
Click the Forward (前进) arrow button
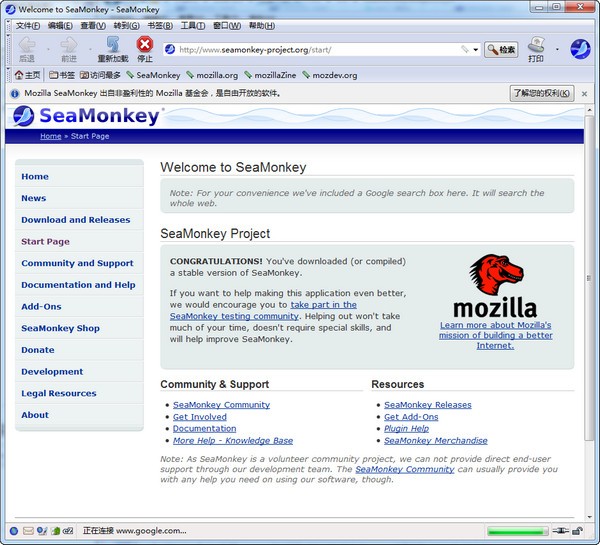tap(69, 49)
